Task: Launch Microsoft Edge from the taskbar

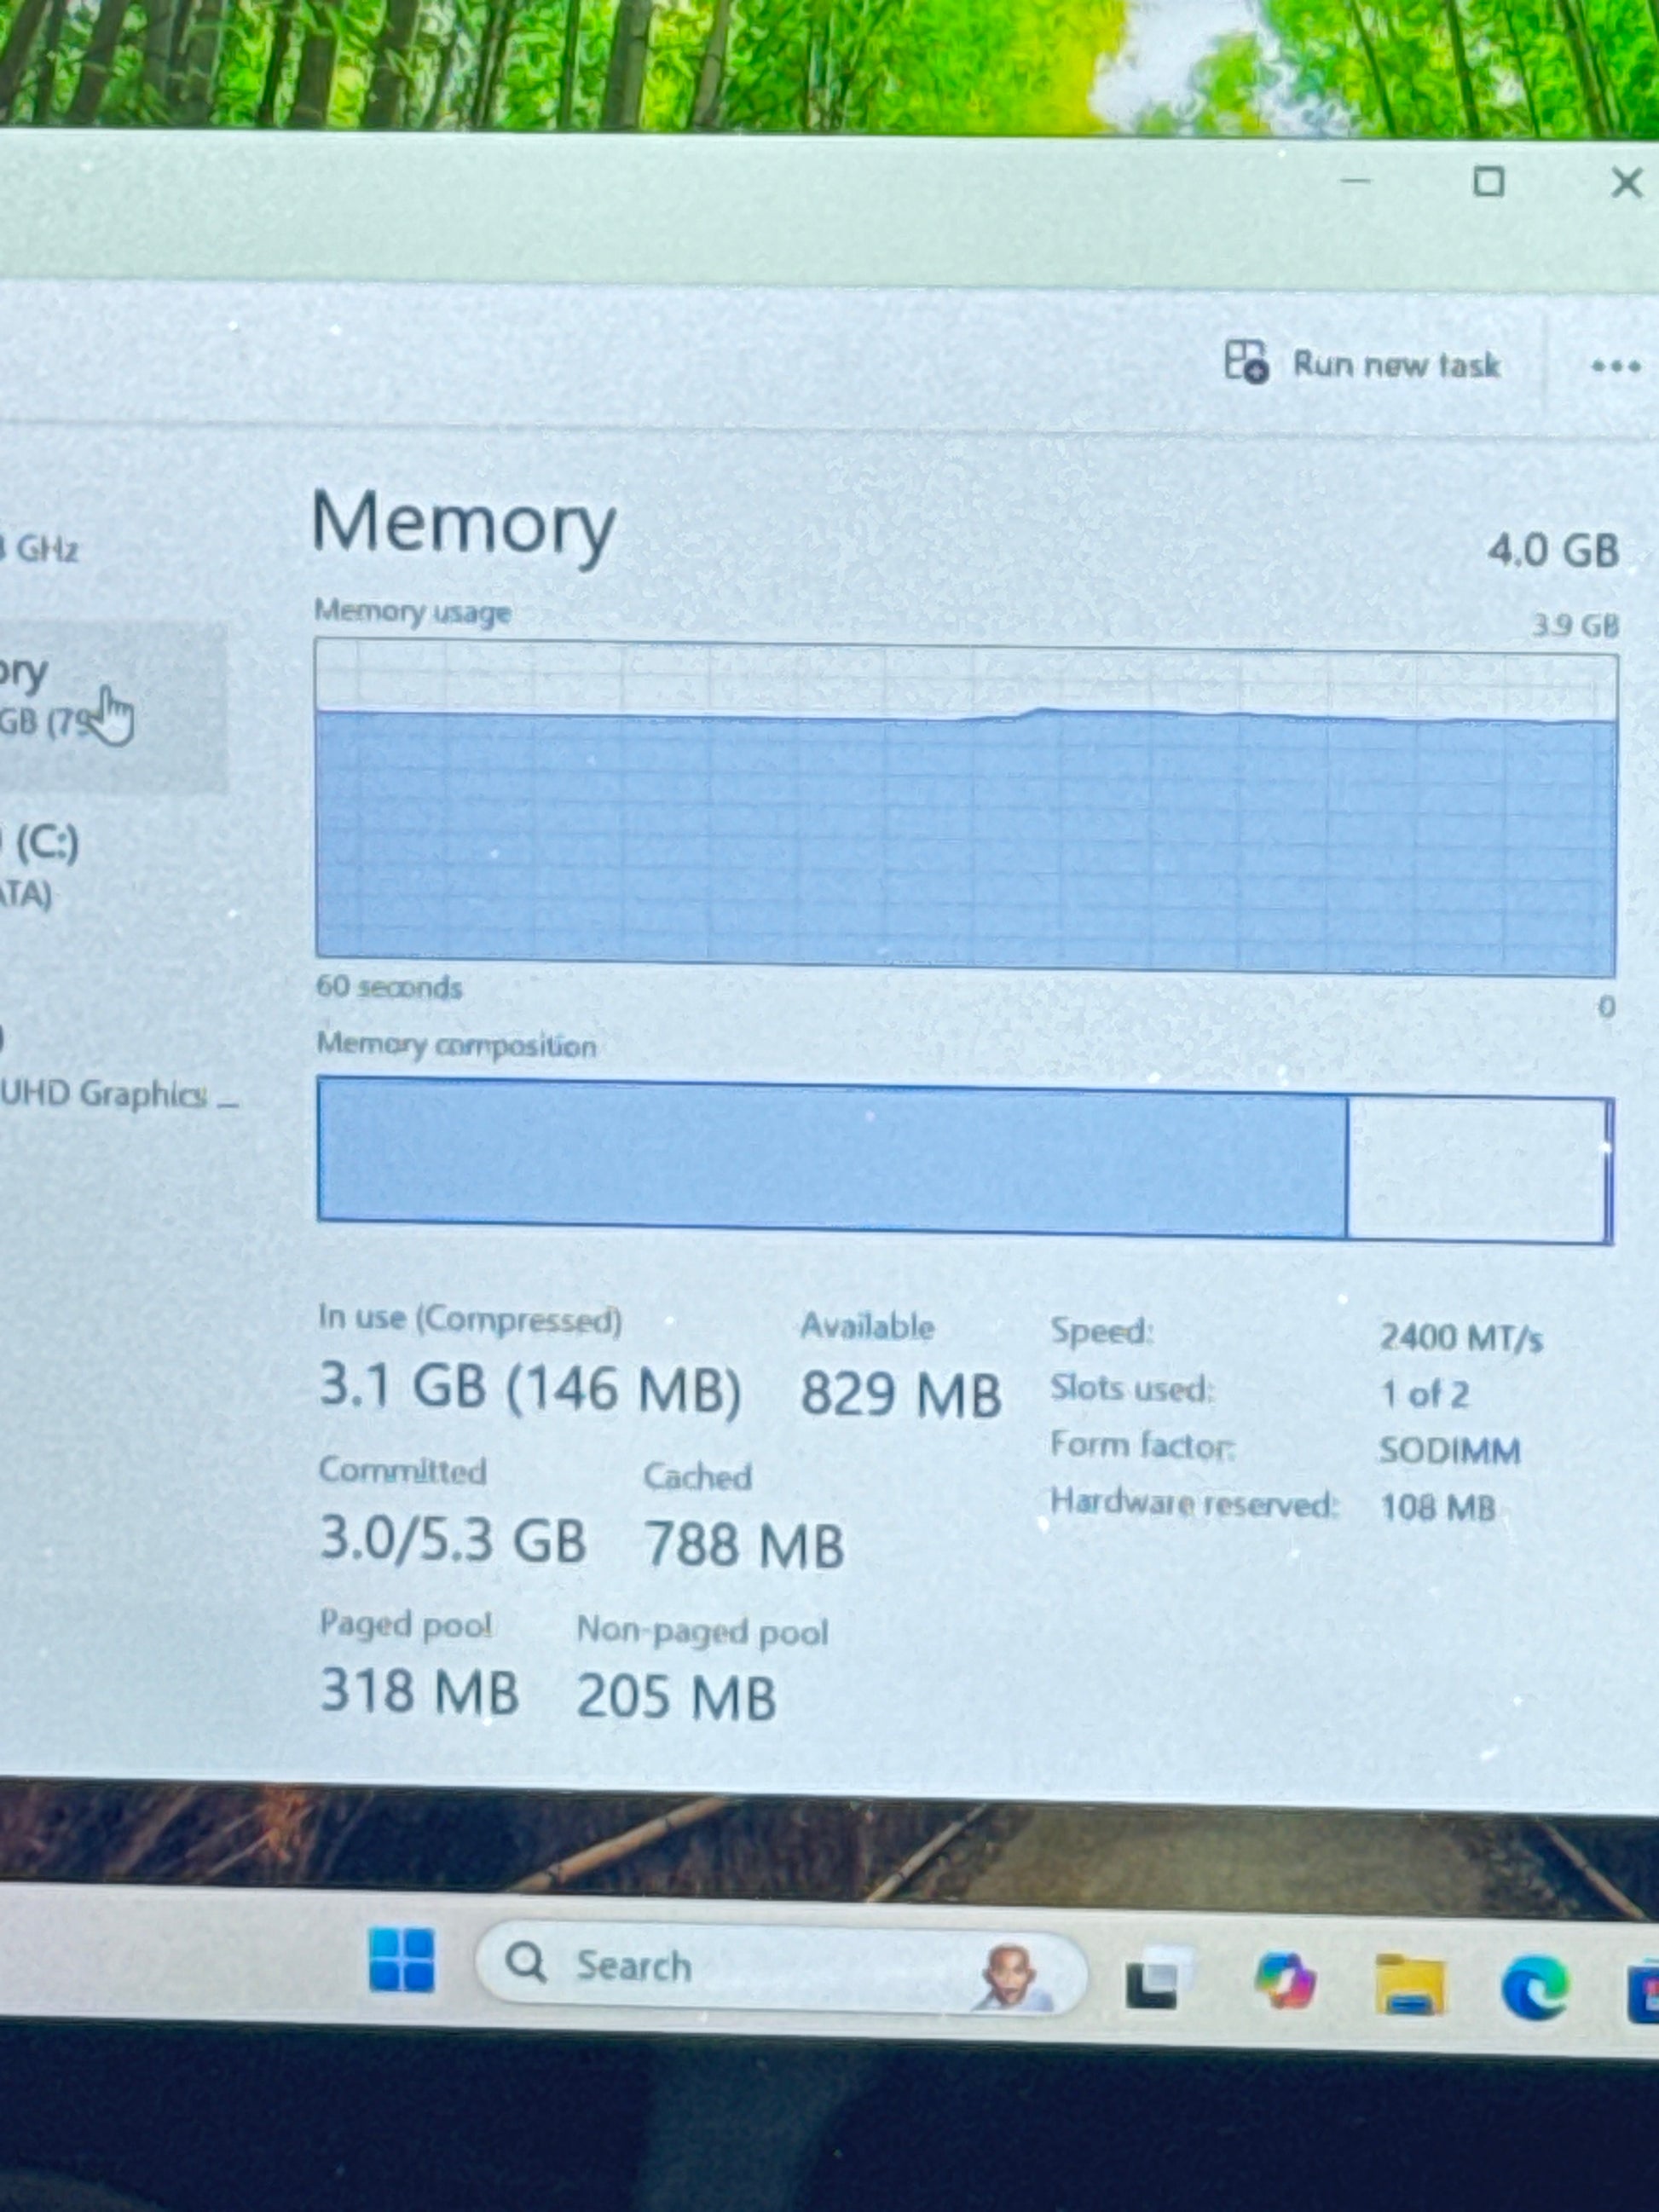Action: [1534, 1987]
